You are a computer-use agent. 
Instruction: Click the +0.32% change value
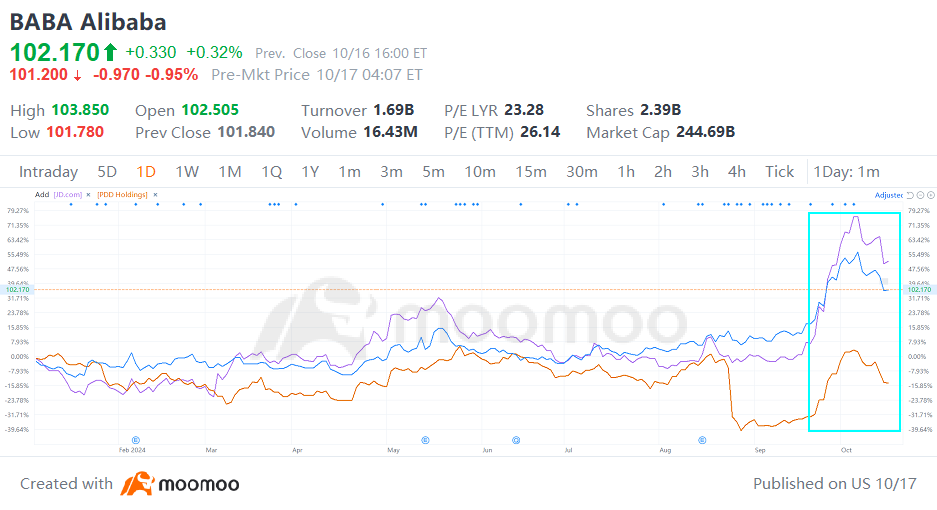(214, 53)
